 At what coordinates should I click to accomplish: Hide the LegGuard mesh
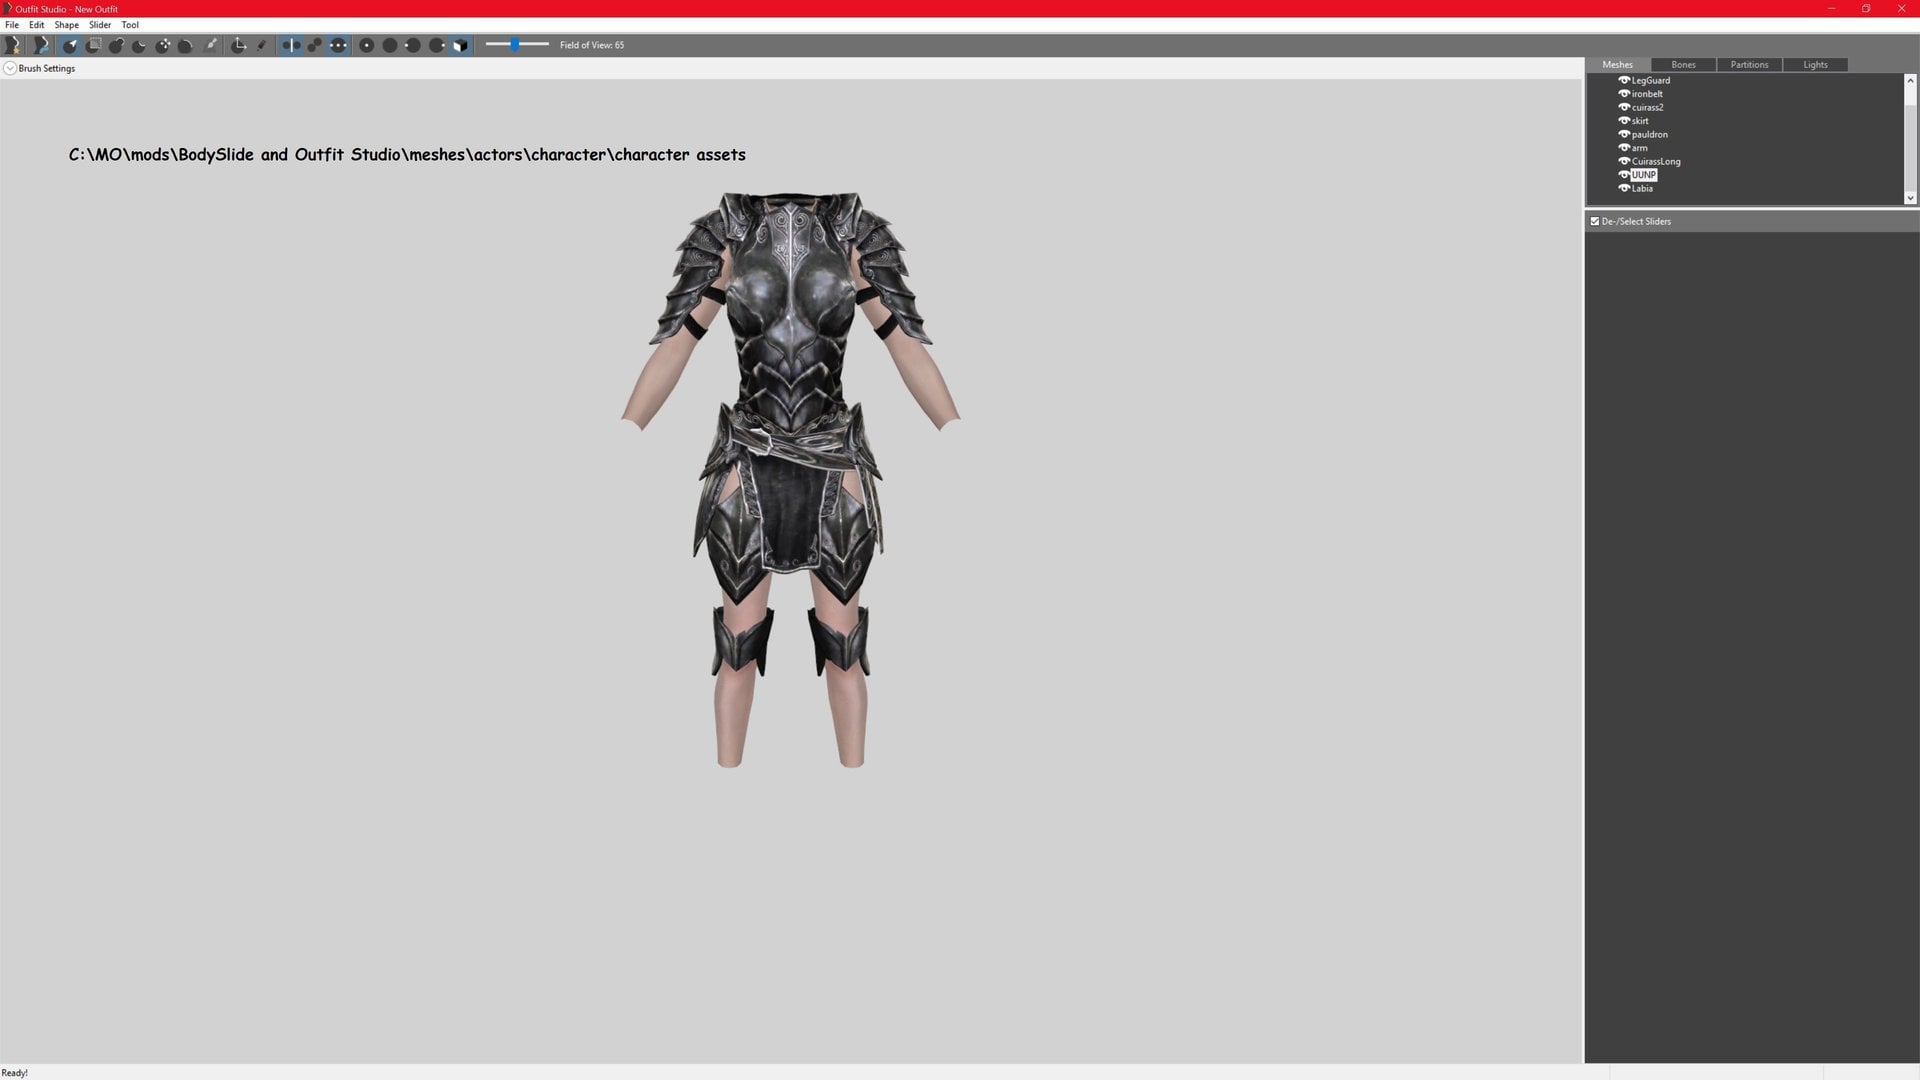click(1624, 80)
